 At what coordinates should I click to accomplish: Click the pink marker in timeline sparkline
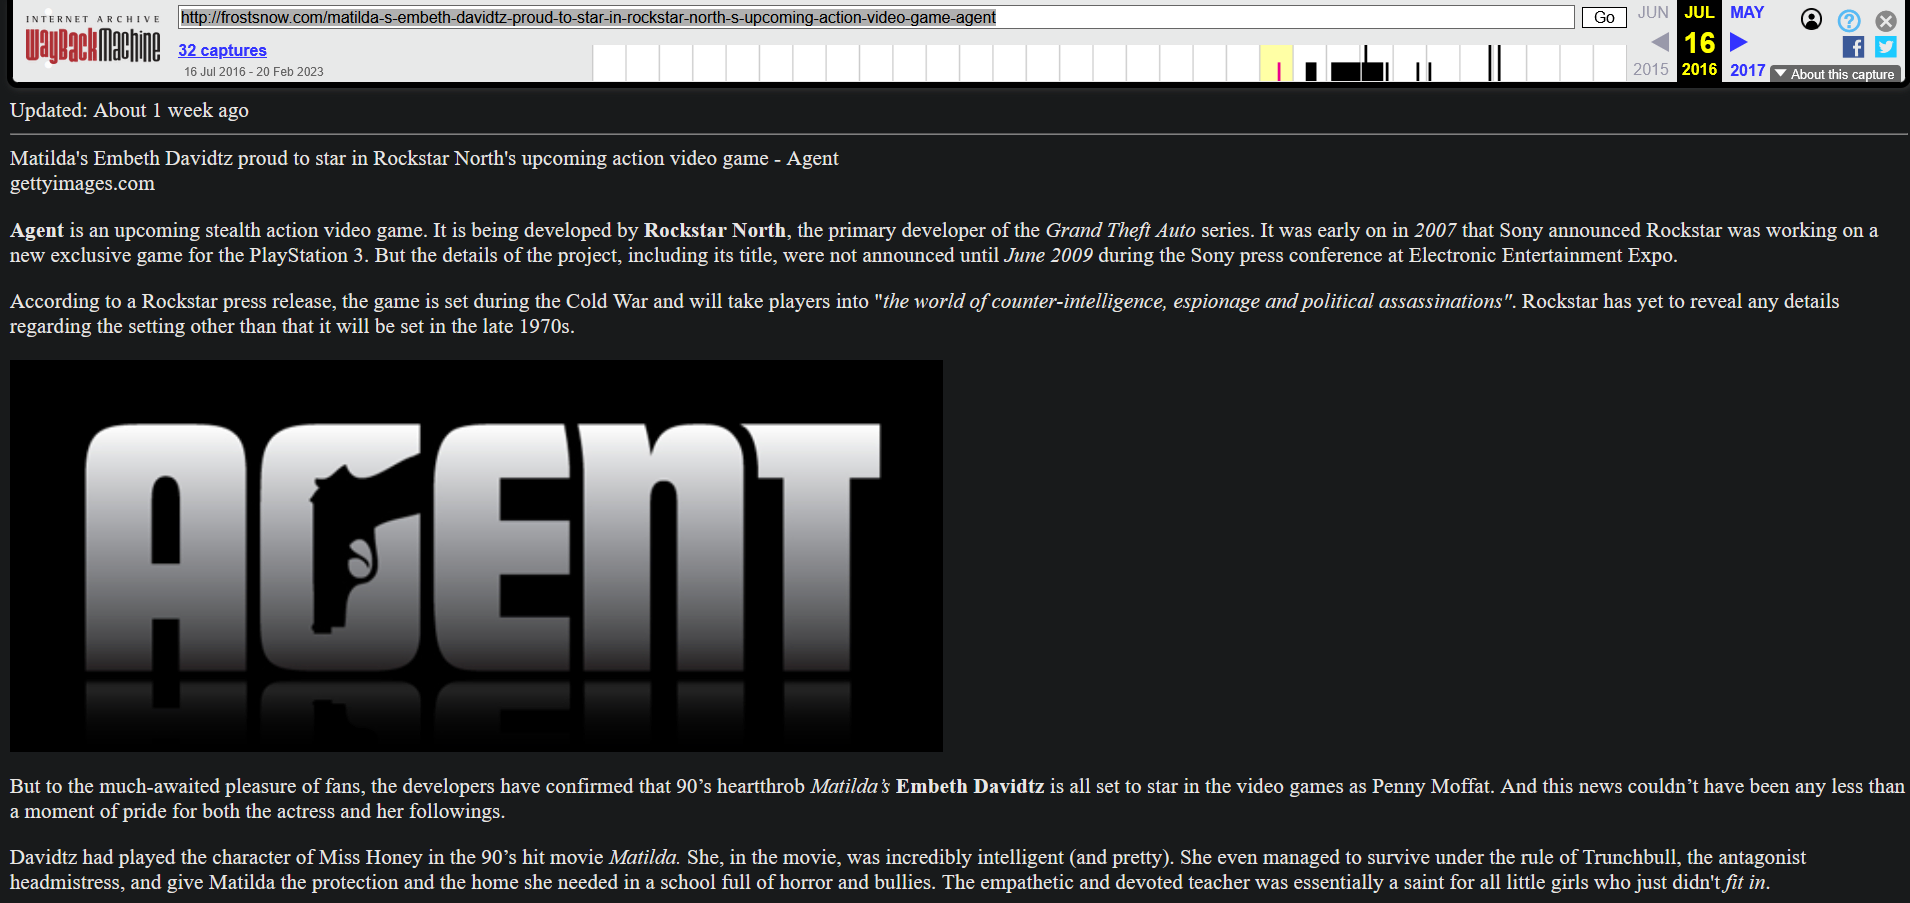1278,71
